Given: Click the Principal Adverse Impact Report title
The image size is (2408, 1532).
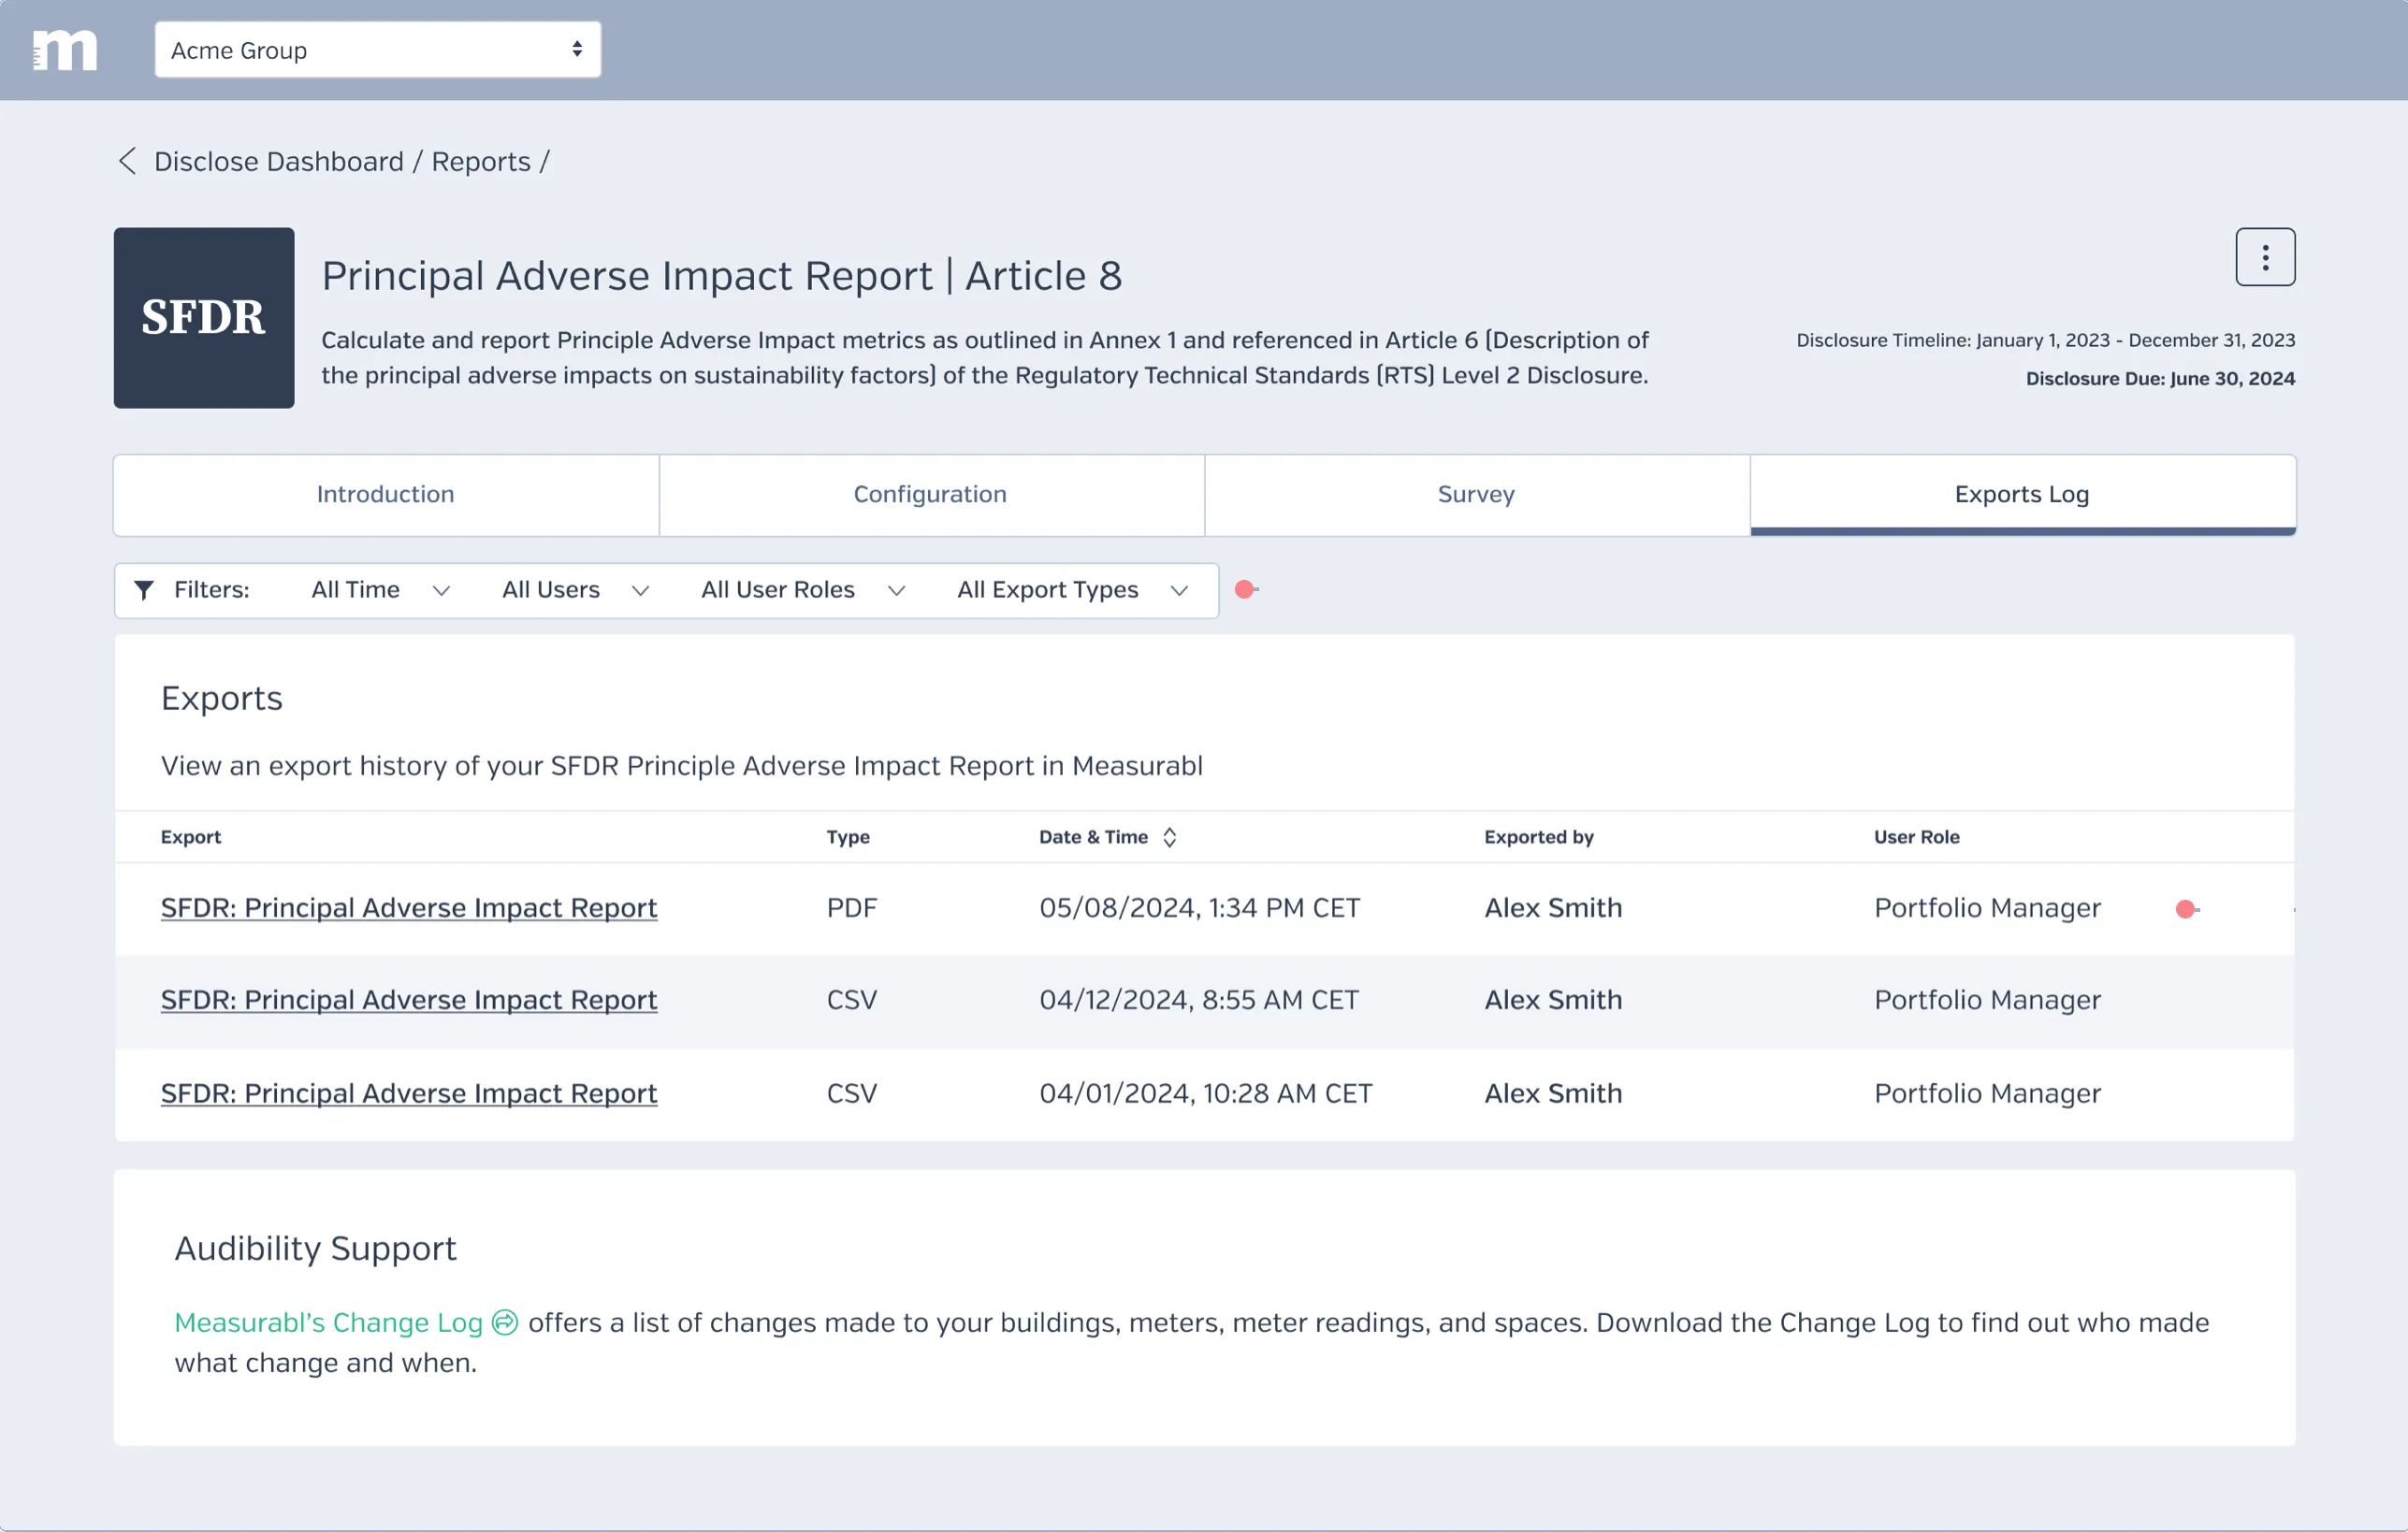Looking at the screenshot, I should click(722, 276).
